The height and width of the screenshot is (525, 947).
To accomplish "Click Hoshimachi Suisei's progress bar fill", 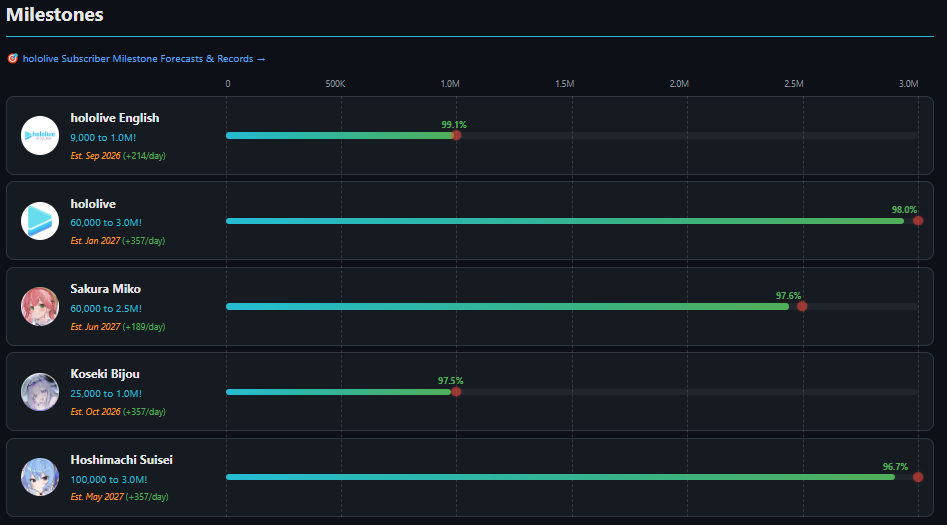I will tap(560, 477).
